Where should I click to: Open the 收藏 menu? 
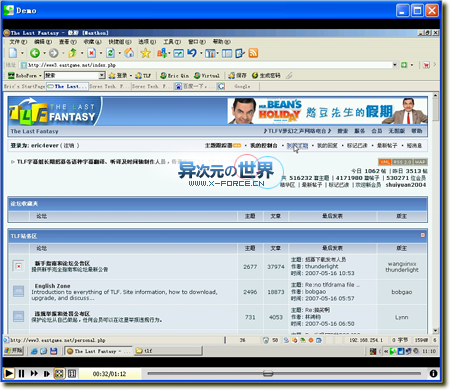(92, 42)
